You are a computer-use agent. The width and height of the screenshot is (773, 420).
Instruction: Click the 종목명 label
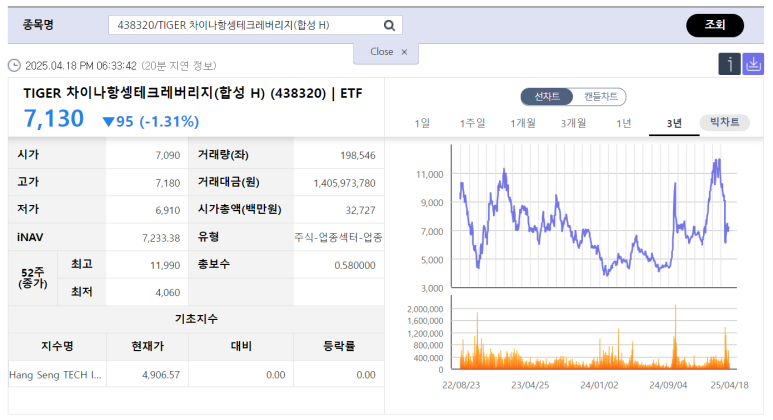pyautogui.click(x=38, y=25)
